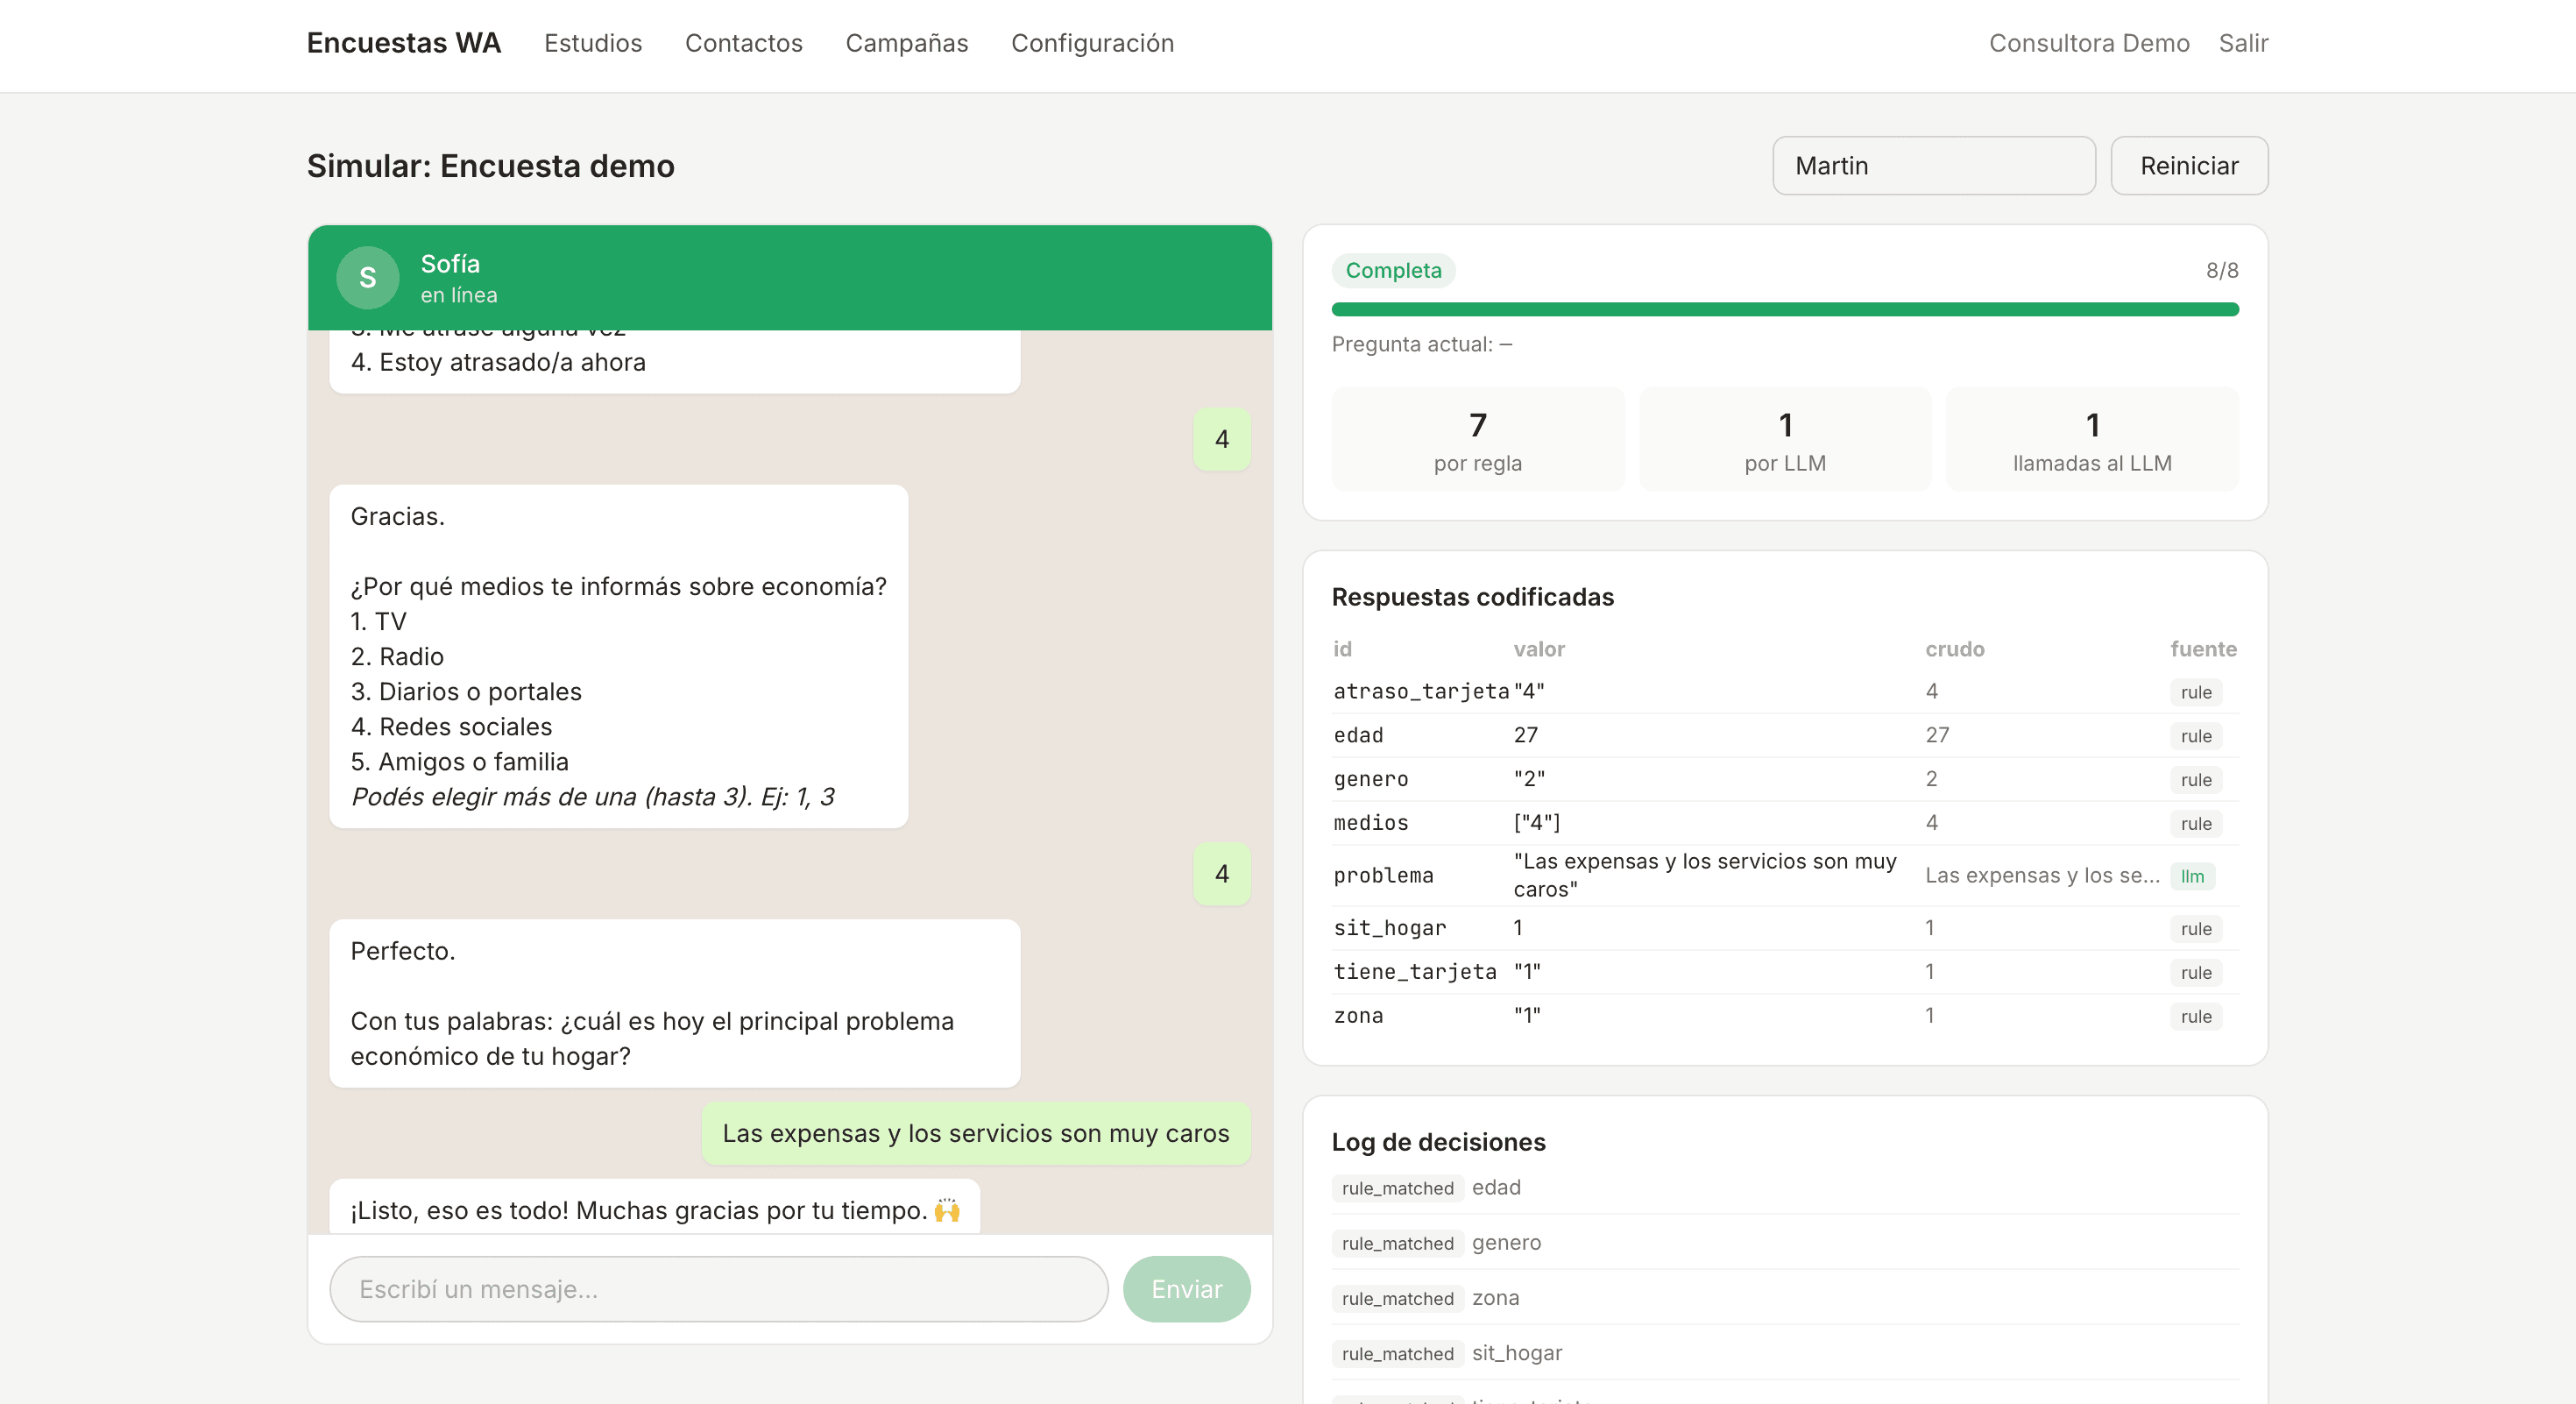Open the Campañas section

pos(907,43)
